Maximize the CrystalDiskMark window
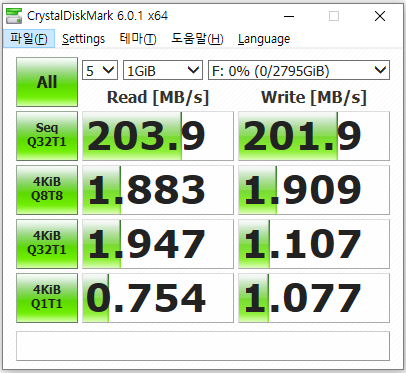This screenshot has width=406, height=373. (x=334, y=16)
